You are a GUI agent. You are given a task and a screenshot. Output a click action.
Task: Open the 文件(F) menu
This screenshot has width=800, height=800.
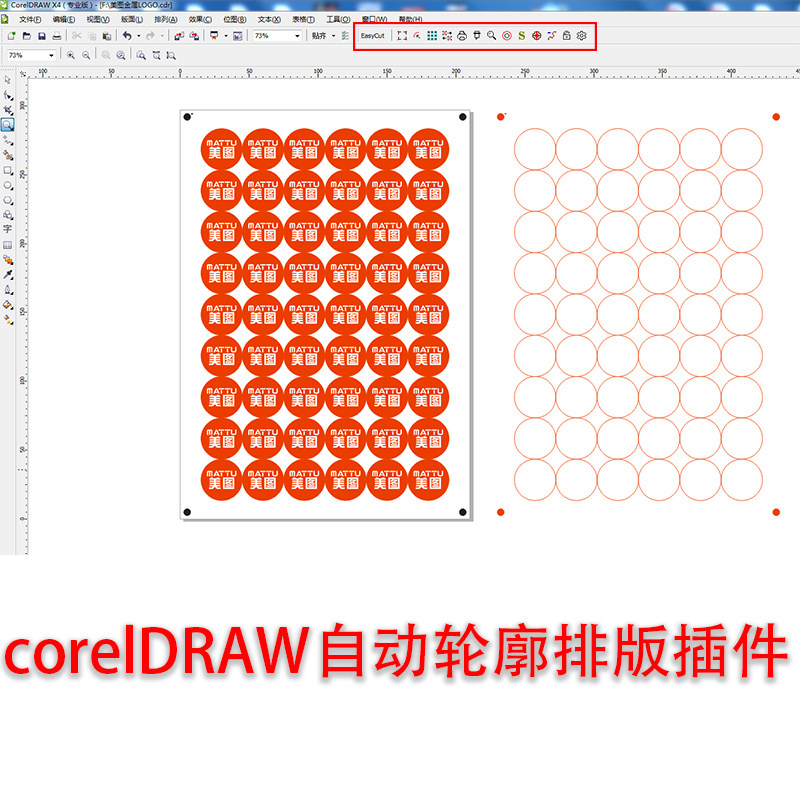[30, 19]
